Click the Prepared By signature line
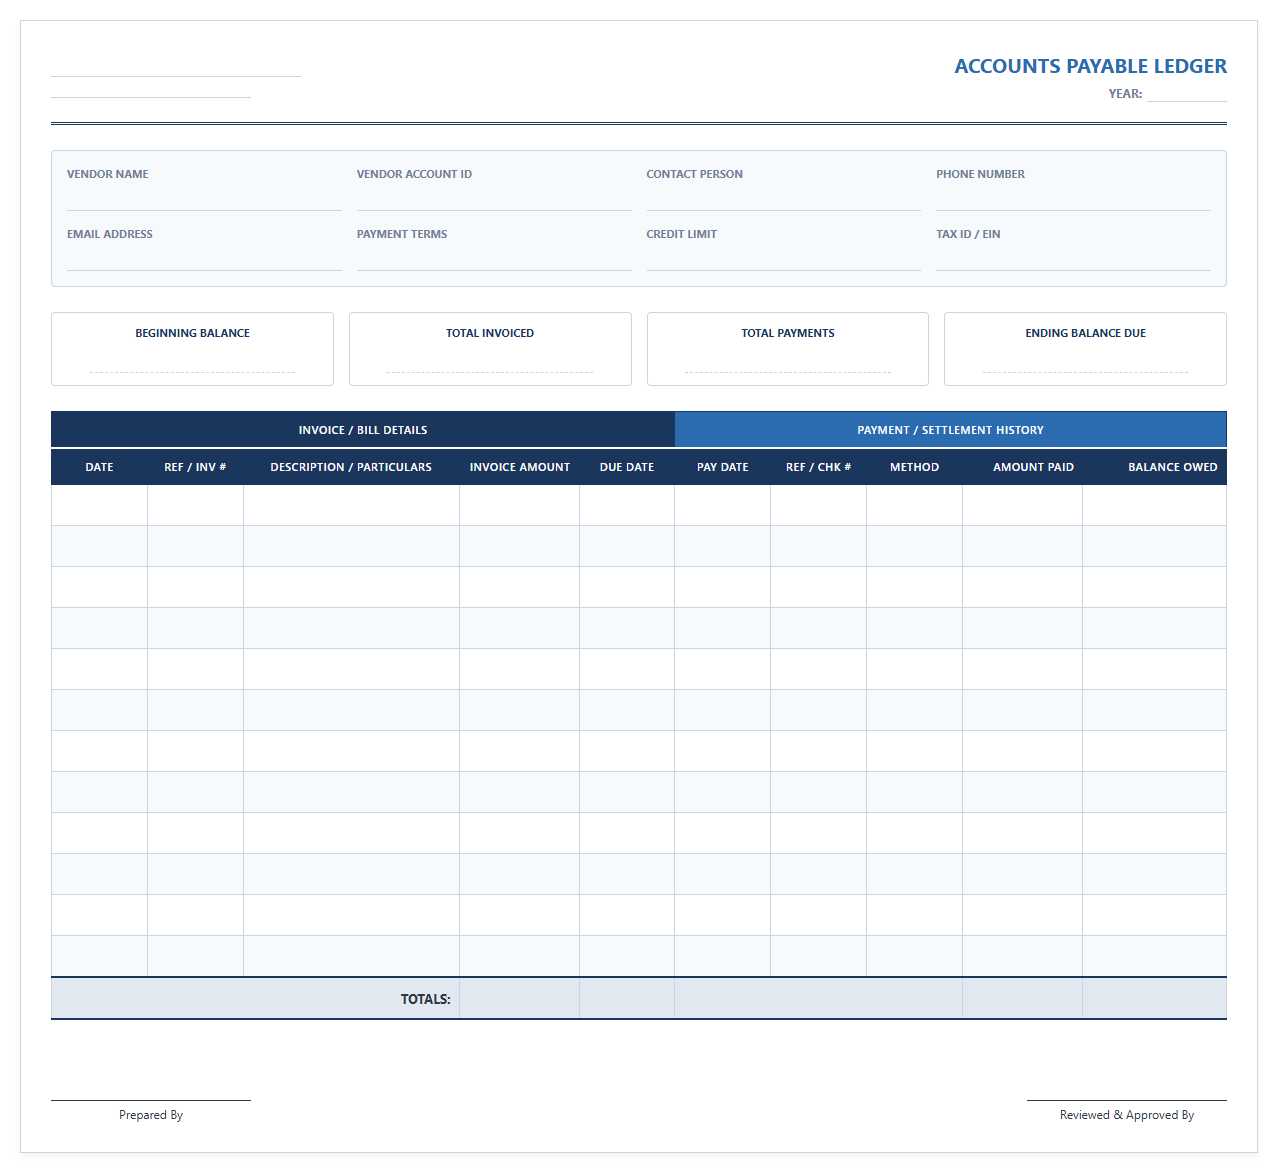 click(151, 1100)
